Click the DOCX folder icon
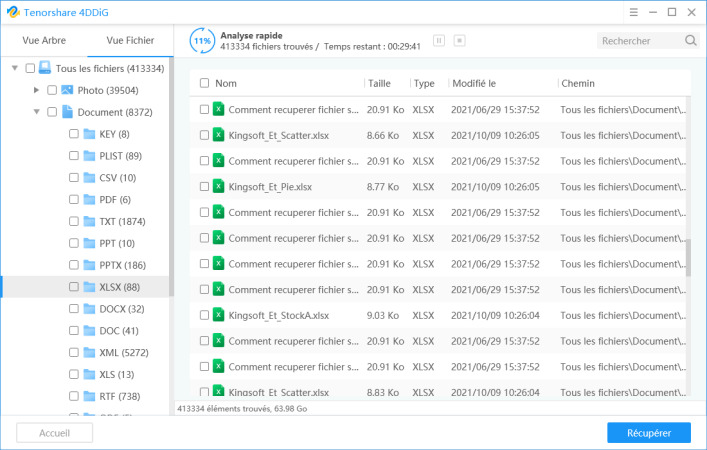 pyautogui.click(x=89, y=309)
